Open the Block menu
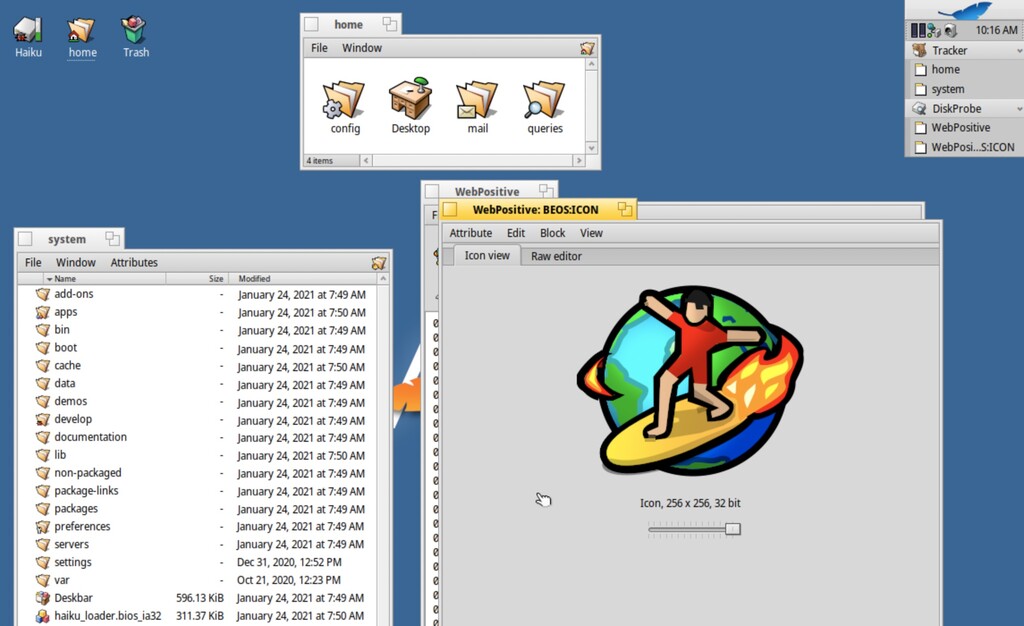Image resolution: width=1024 pixels, height=626 pixels. coord(552,233)
